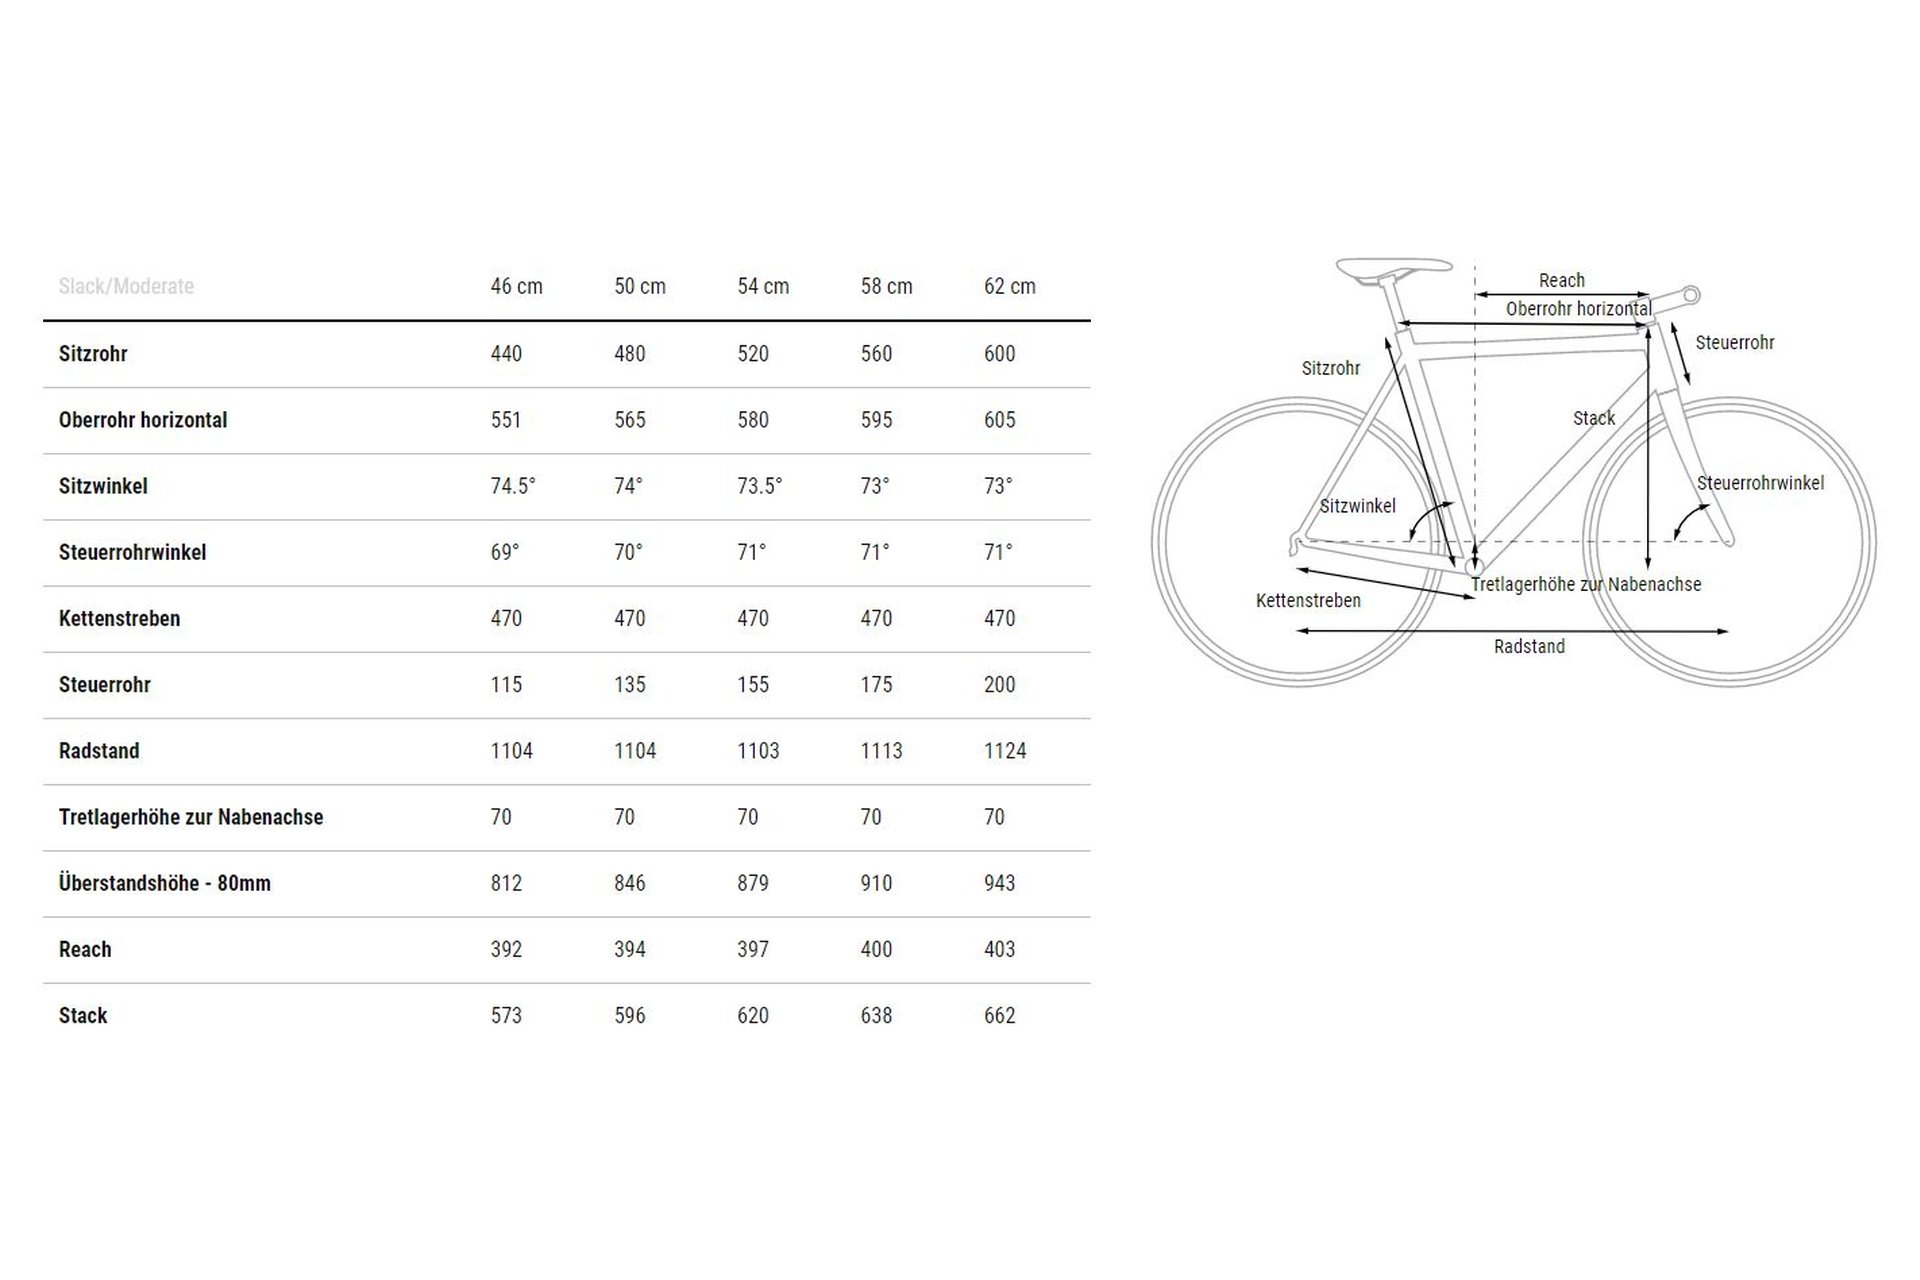Screen dimensions: 1920x1280
Task: Click the saddle in the bike diagram
Action: pyautogui.click(x=1393, y=267)
